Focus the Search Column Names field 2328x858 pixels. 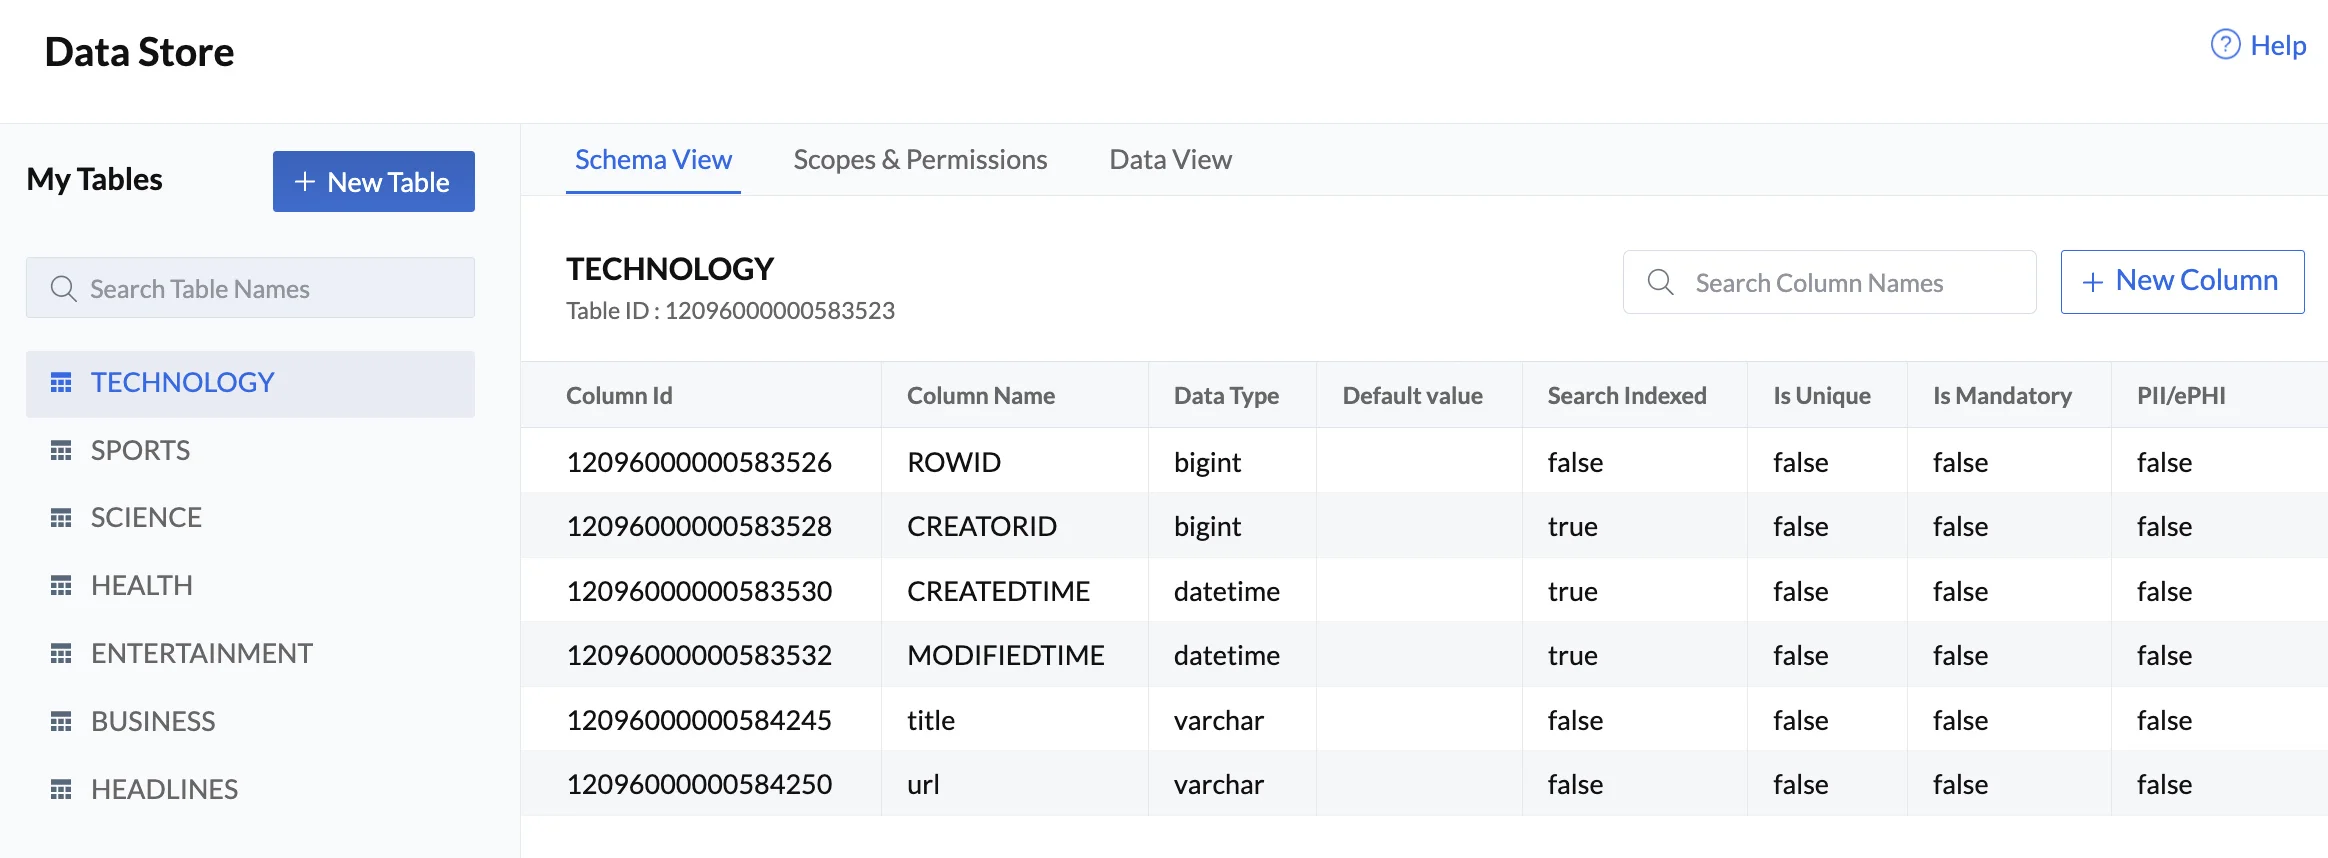1850,283
